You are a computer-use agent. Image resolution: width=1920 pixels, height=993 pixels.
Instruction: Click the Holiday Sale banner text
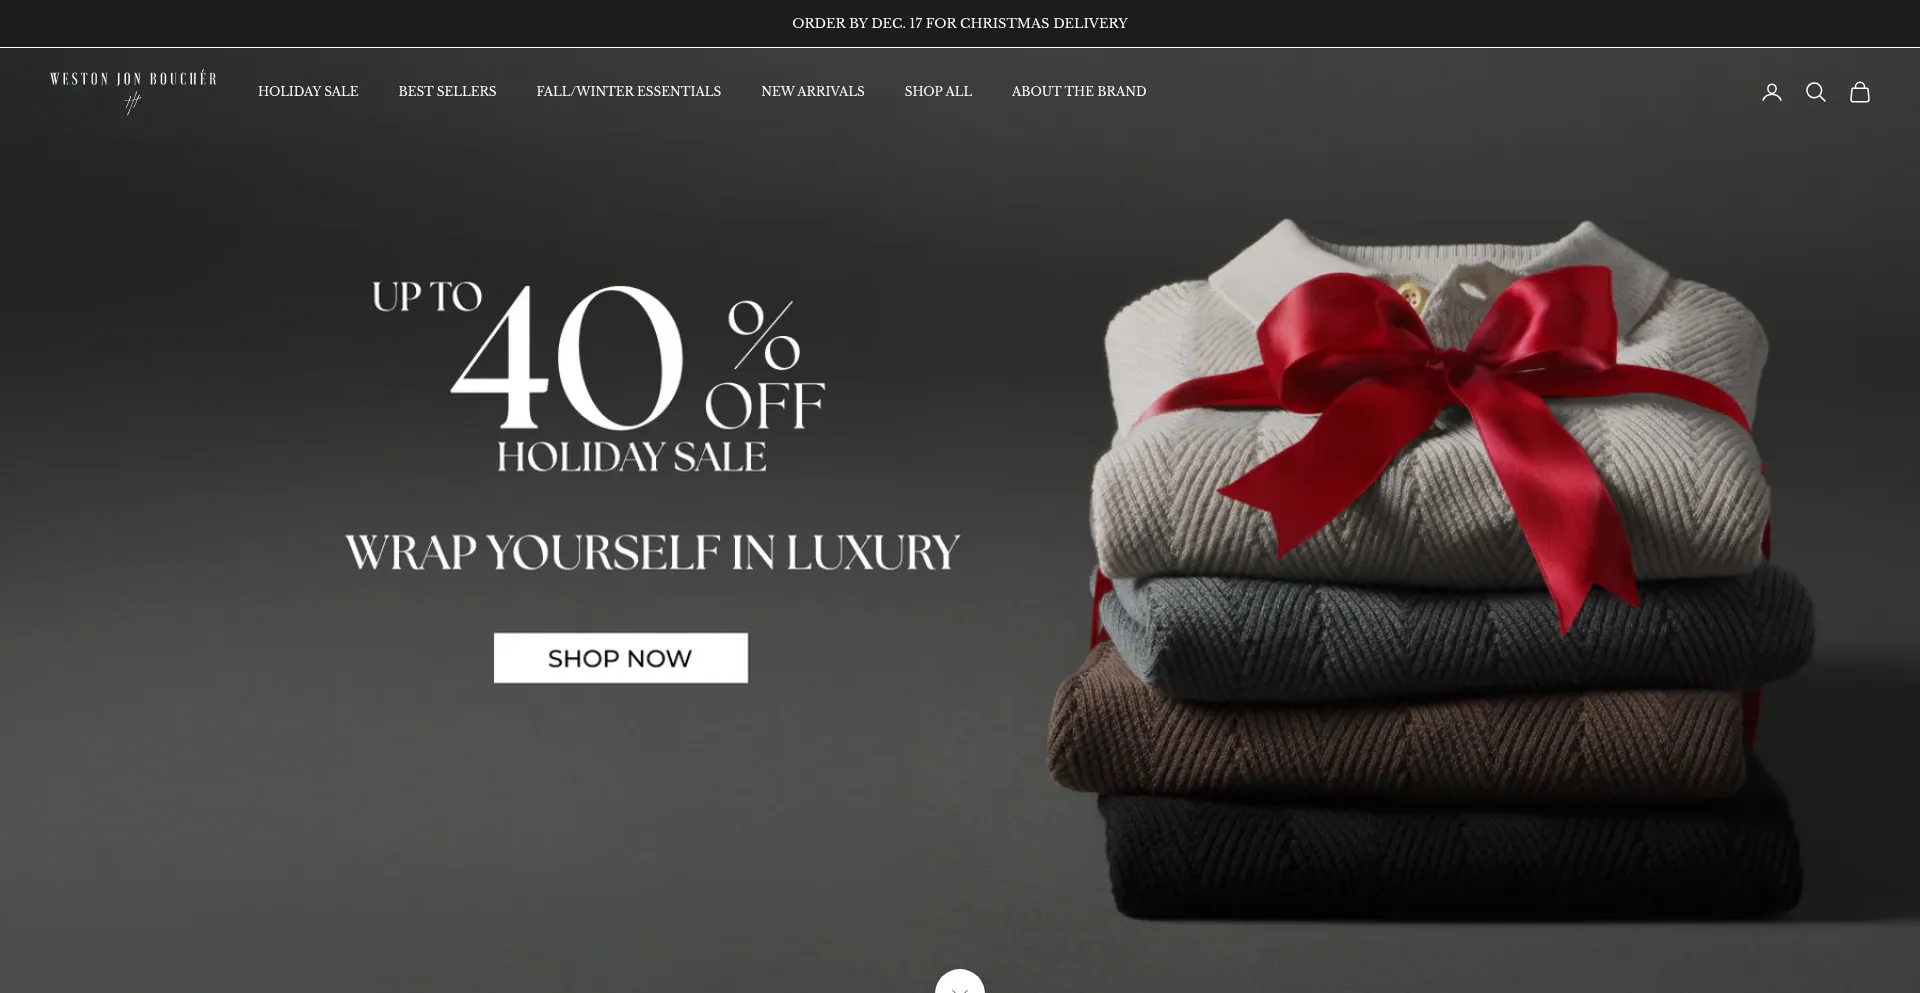[631, 457]
